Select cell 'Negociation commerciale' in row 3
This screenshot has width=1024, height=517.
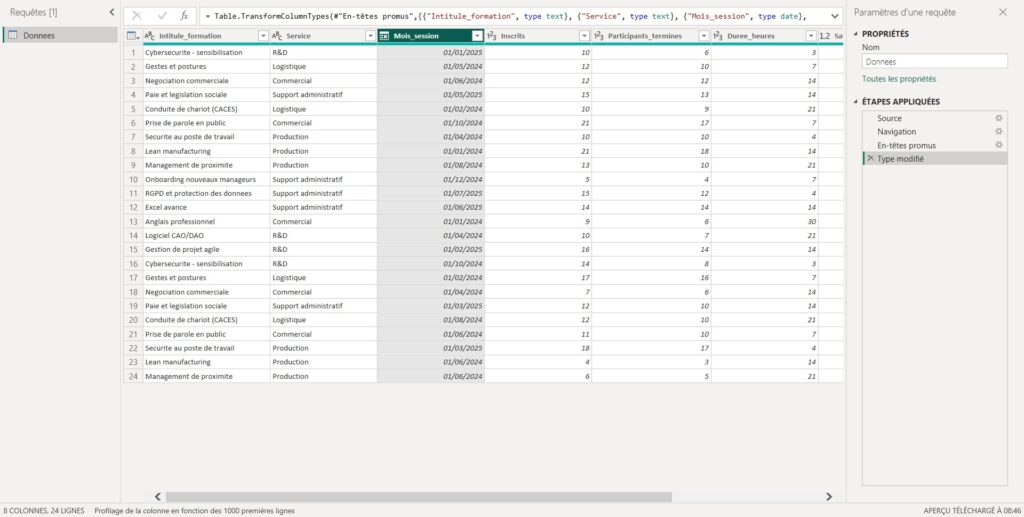point(206,81)
